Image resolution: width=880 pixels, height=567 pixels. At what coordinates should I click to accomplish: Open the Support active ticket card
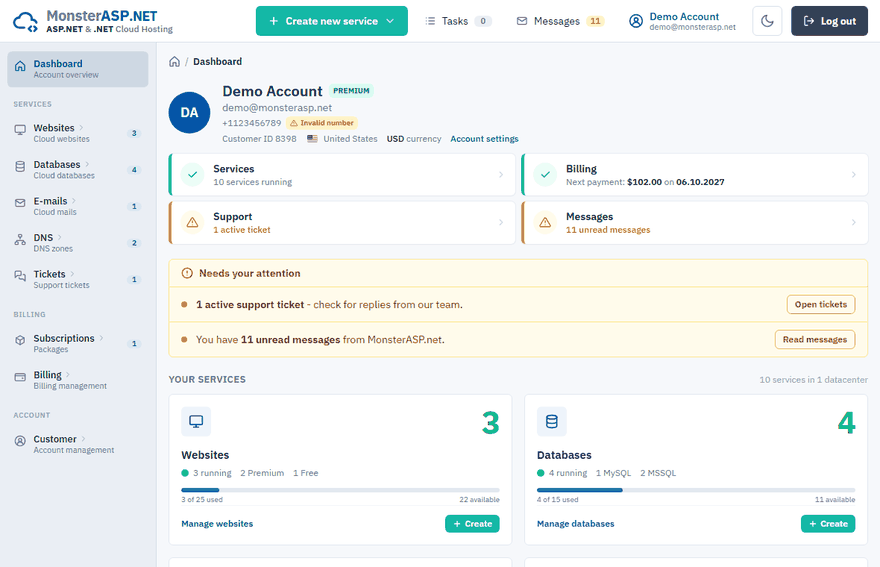point(342,223)
